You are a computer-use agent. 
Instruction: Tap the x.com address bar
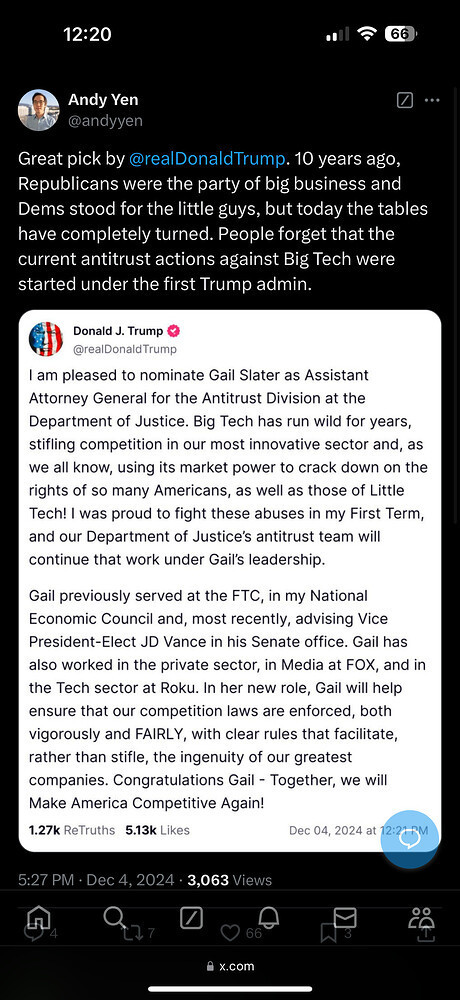[230, 966]
